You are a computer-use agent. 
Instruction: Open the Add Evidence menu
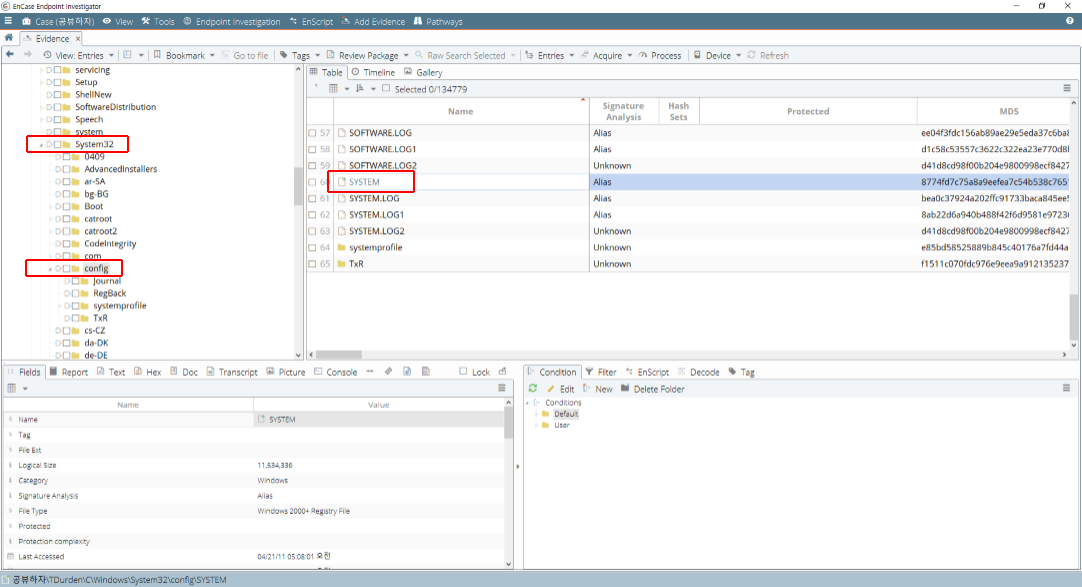click(x=380, y=21)
